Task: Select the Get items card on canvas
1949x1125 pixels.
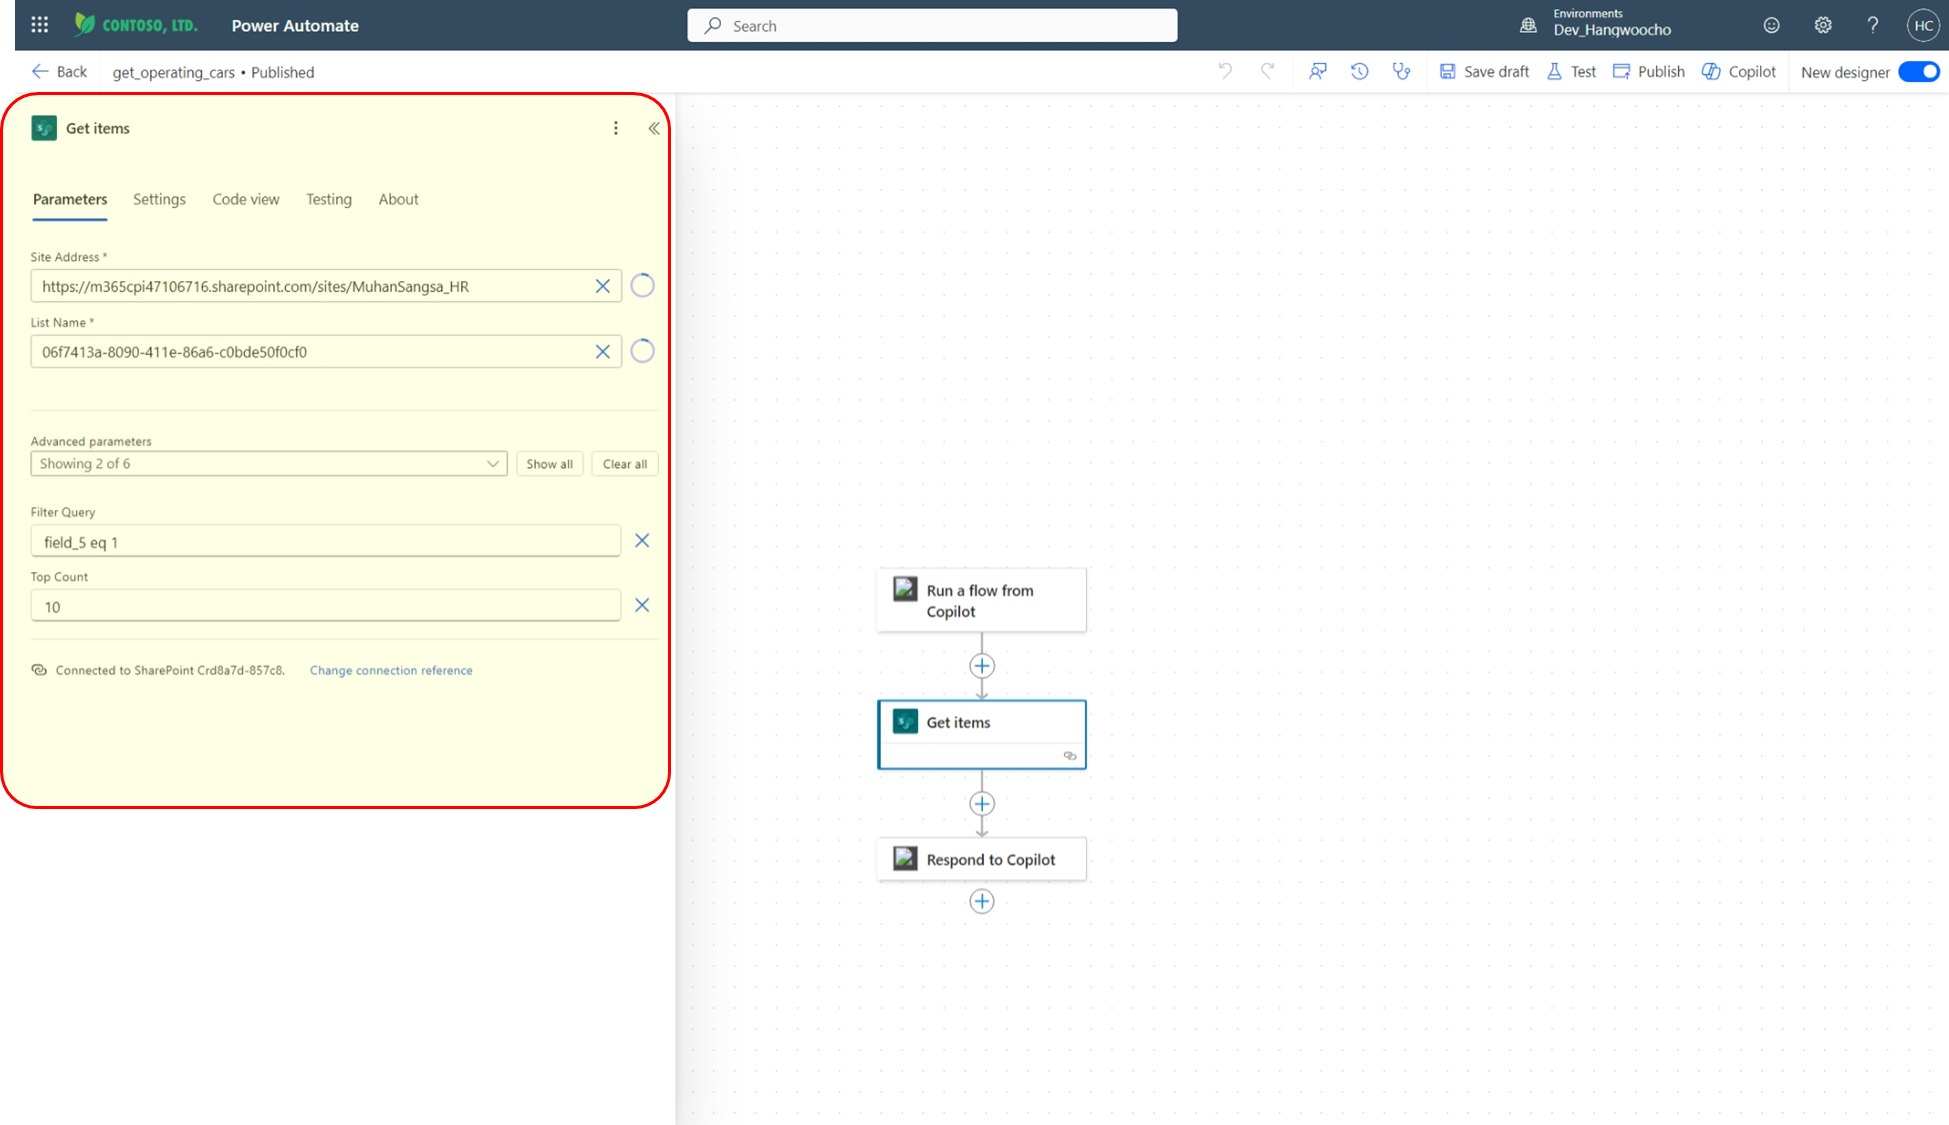Action: [982, 735]
